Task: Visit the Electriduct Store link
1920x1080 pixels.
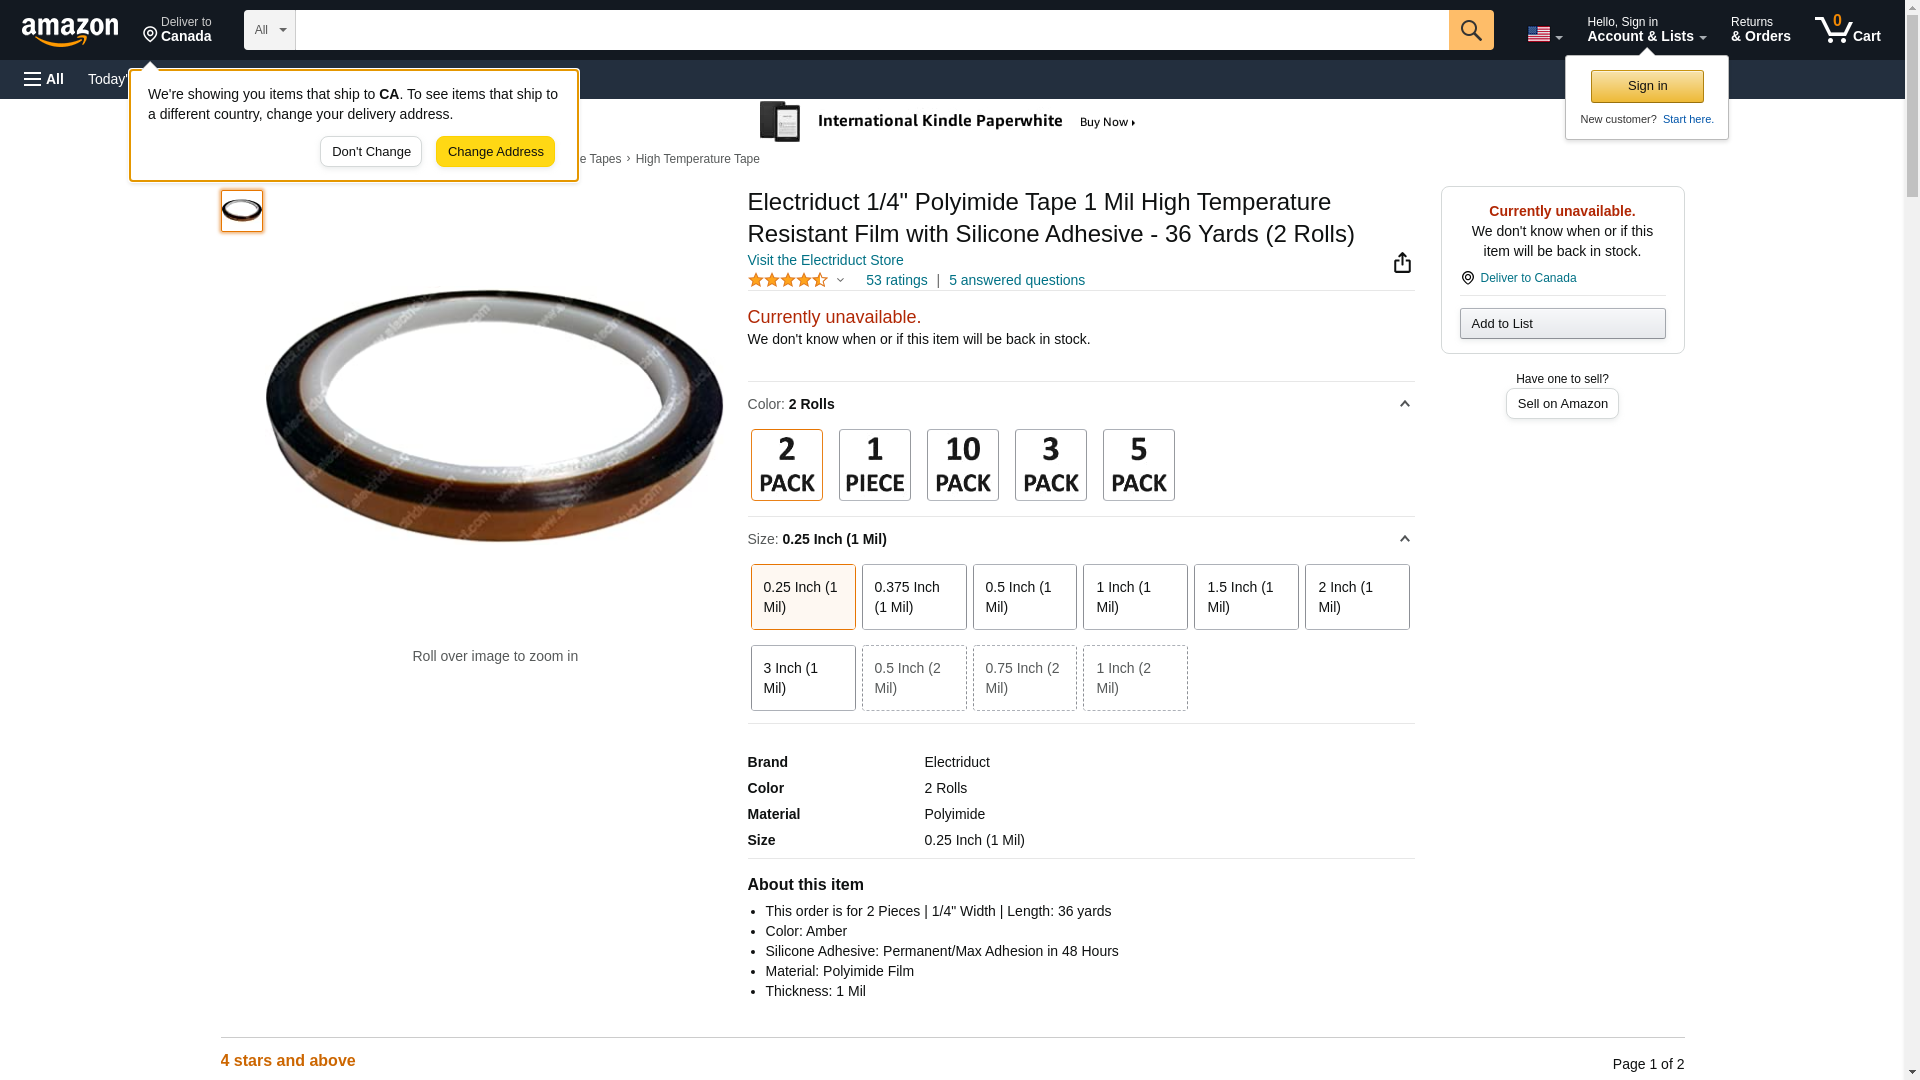Action: pyautogui.click(x=825, y=260)
